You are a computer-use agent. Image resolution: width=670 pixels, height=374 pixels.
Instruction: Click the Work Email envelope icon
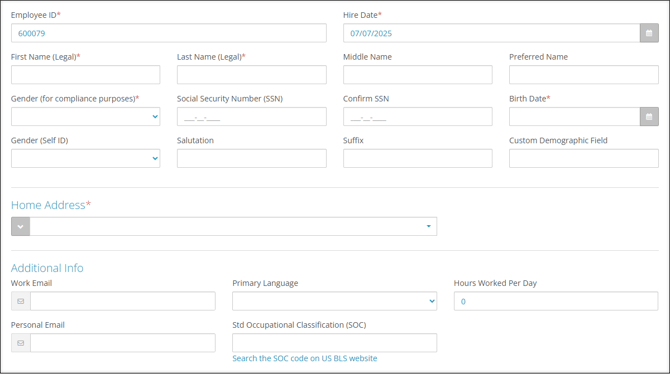pos(21,301)
